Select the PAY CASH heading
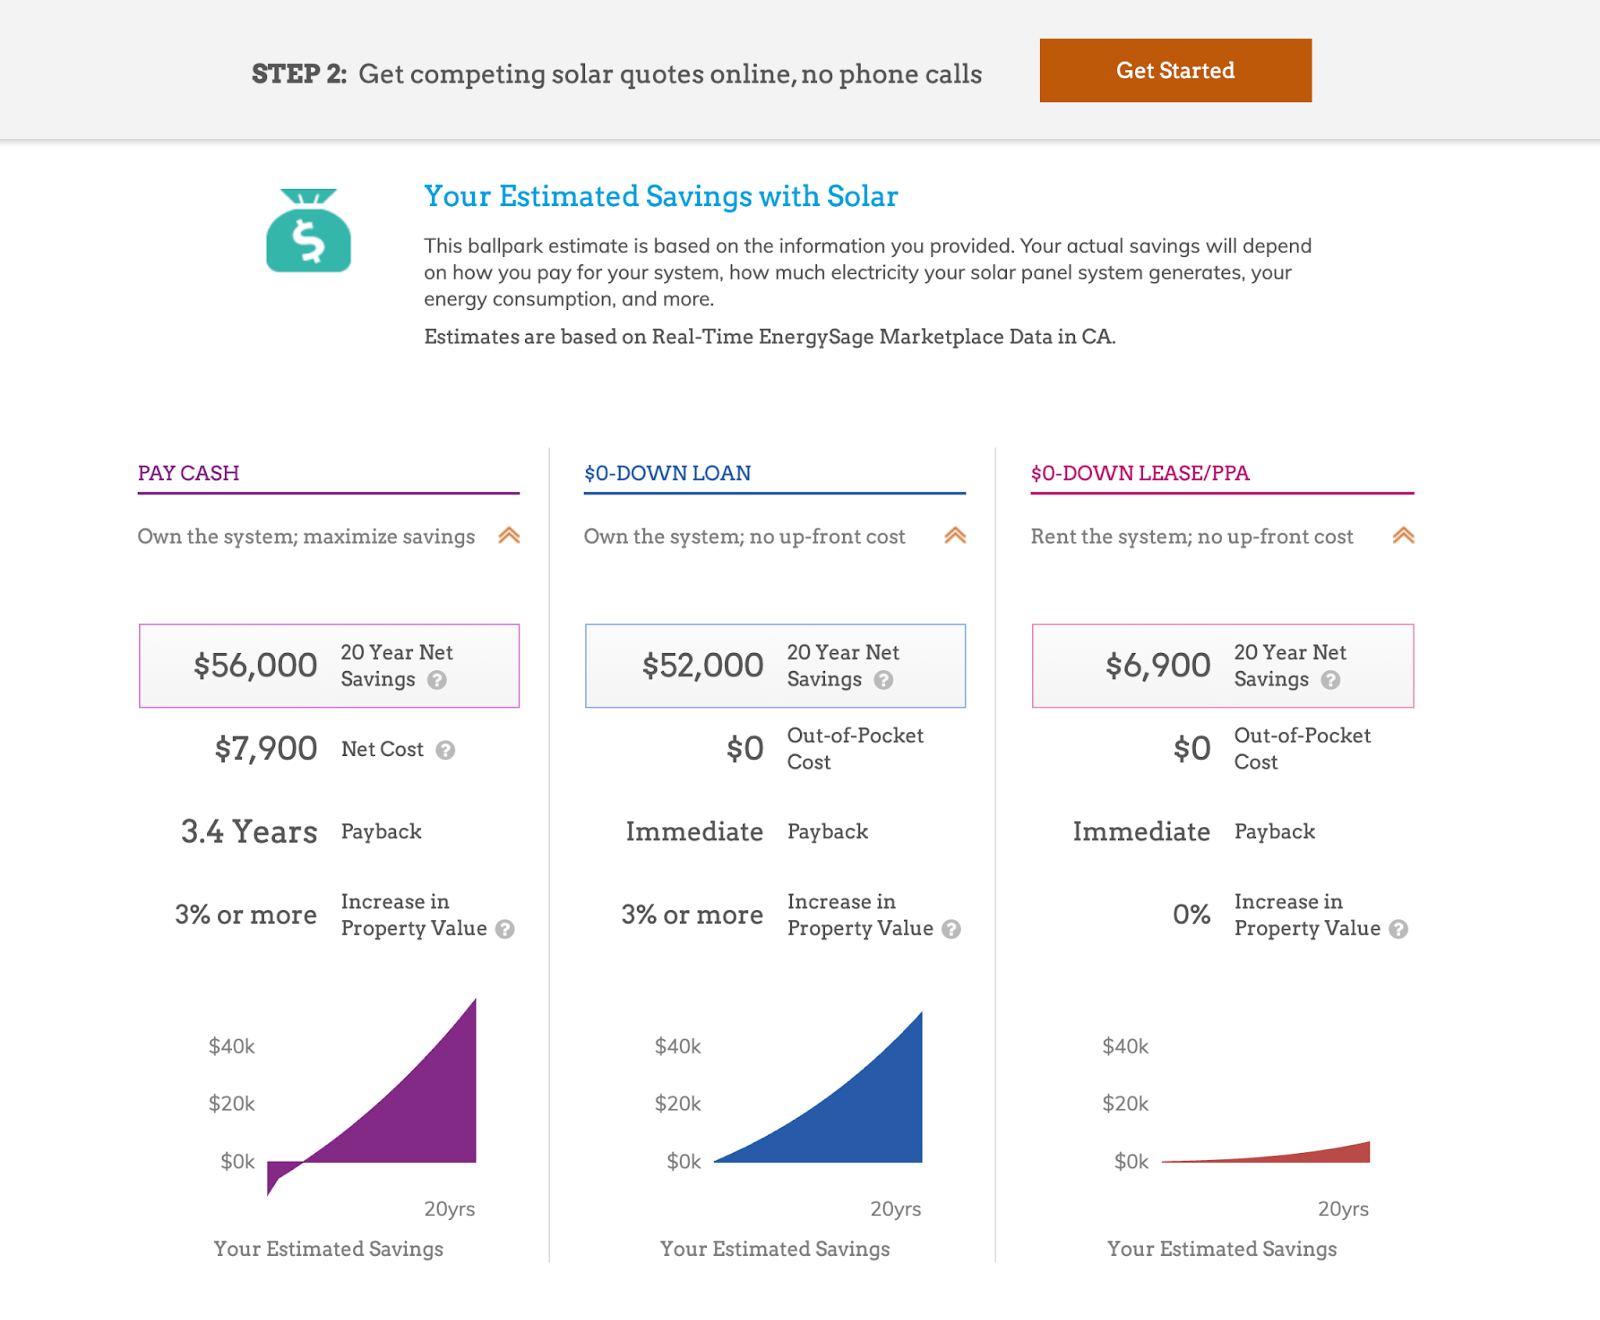 (x=188, y=473)
